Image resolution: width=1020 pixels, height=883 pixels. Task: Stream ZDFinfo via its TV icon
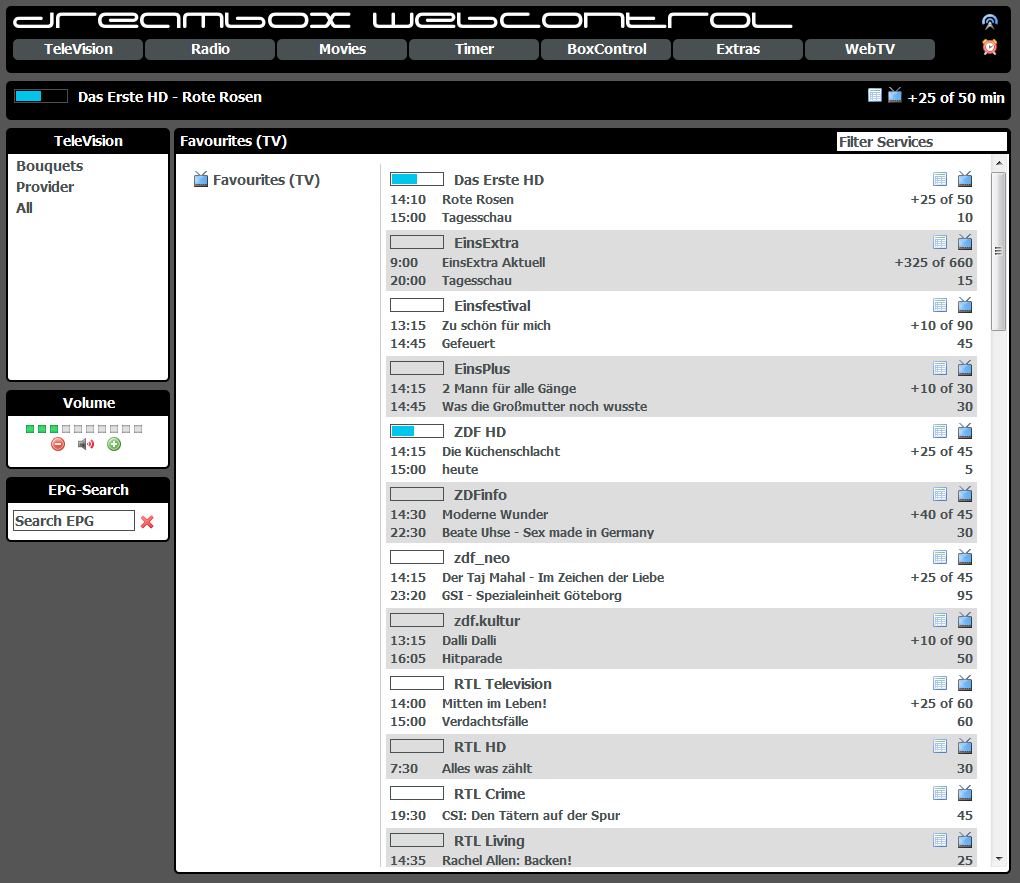pos(965,493)
